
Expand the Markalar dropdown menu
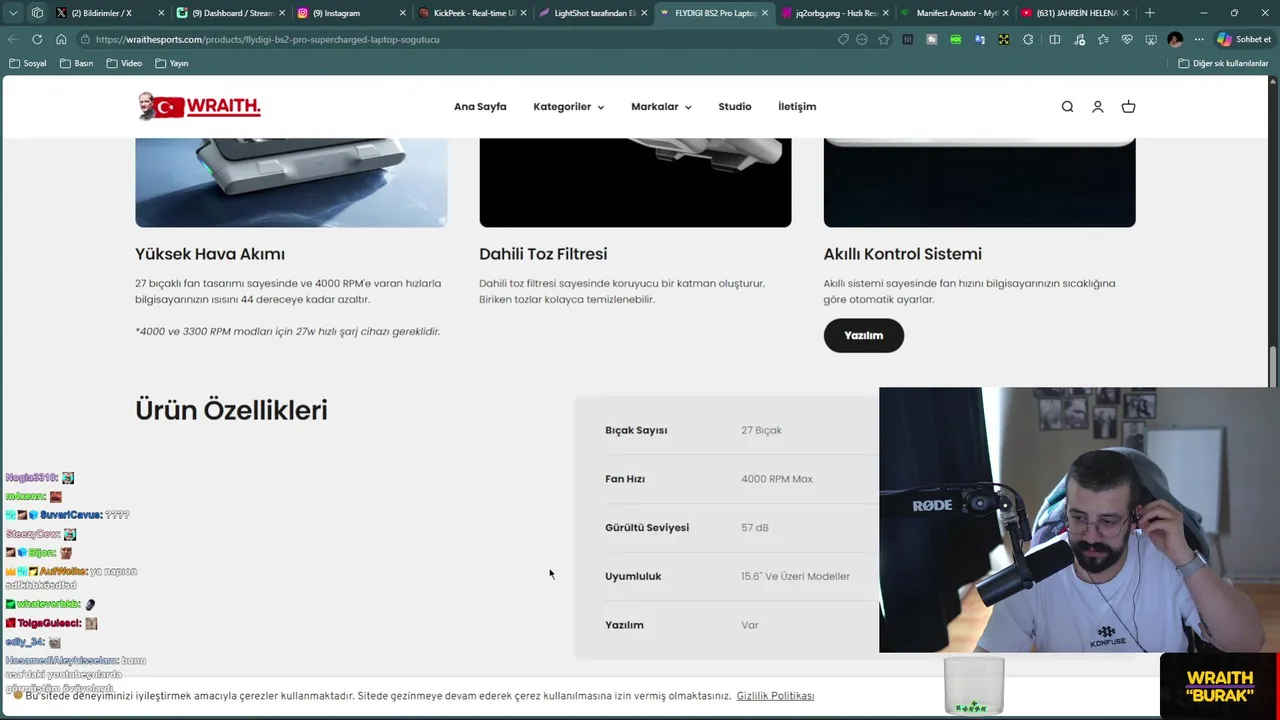pyautogui.click(x=661, y=107)
